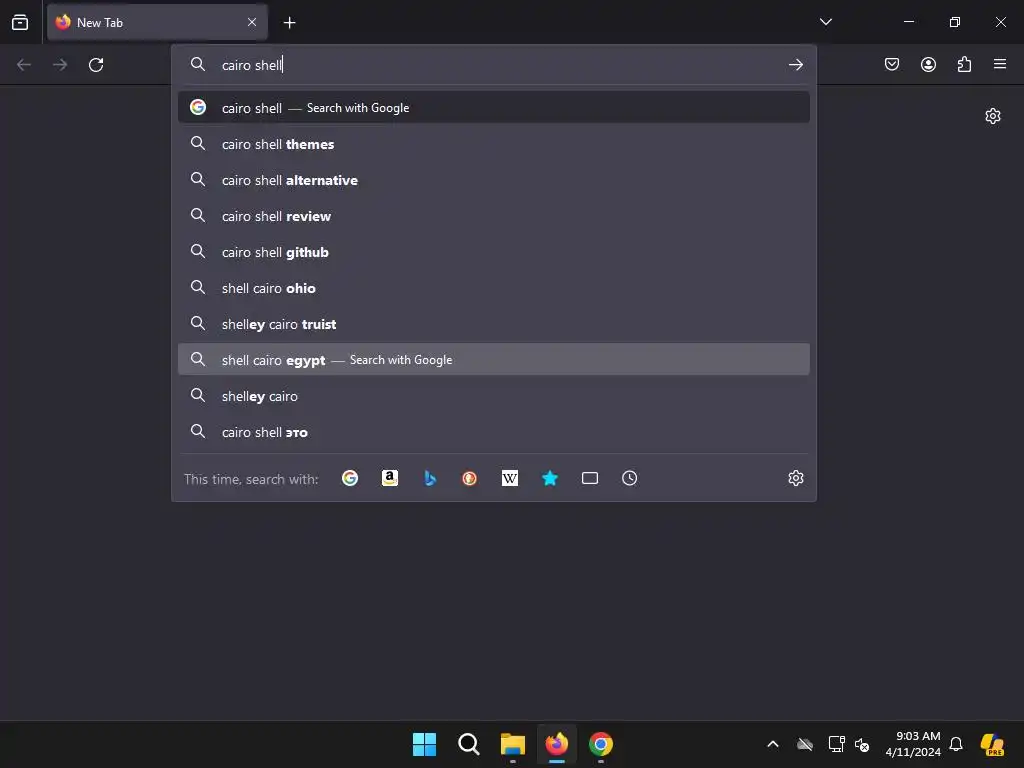
Task: Restore down the Firefox window
Action: click(x=955, y=22)
